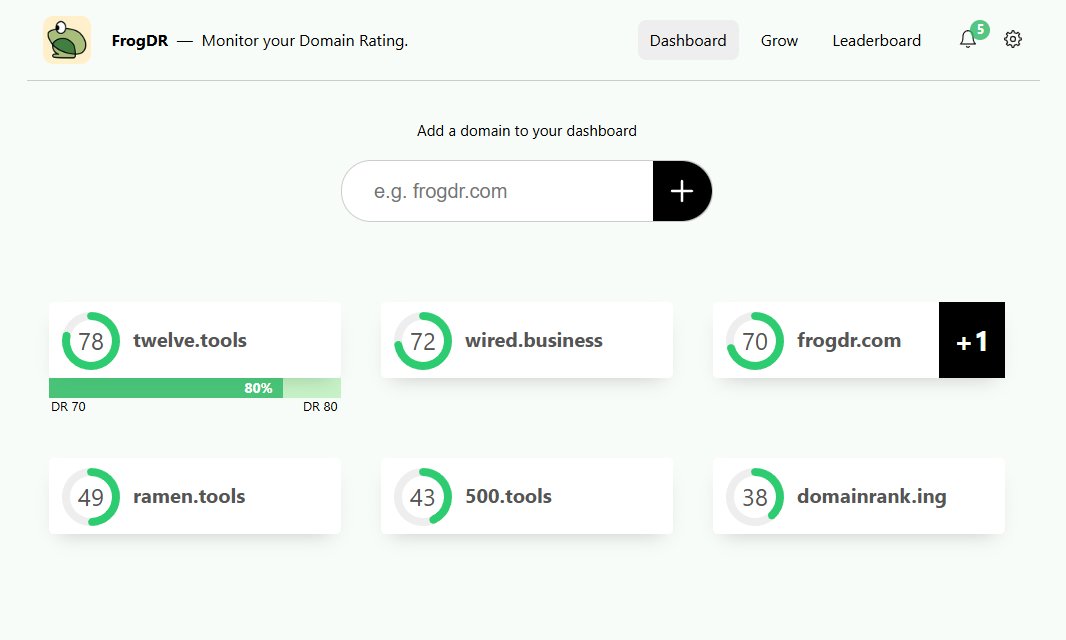Image resolution: width=1066 pixels, height=640 pixels.
Task: Open the Leaderboard tab
Action: 876,40
